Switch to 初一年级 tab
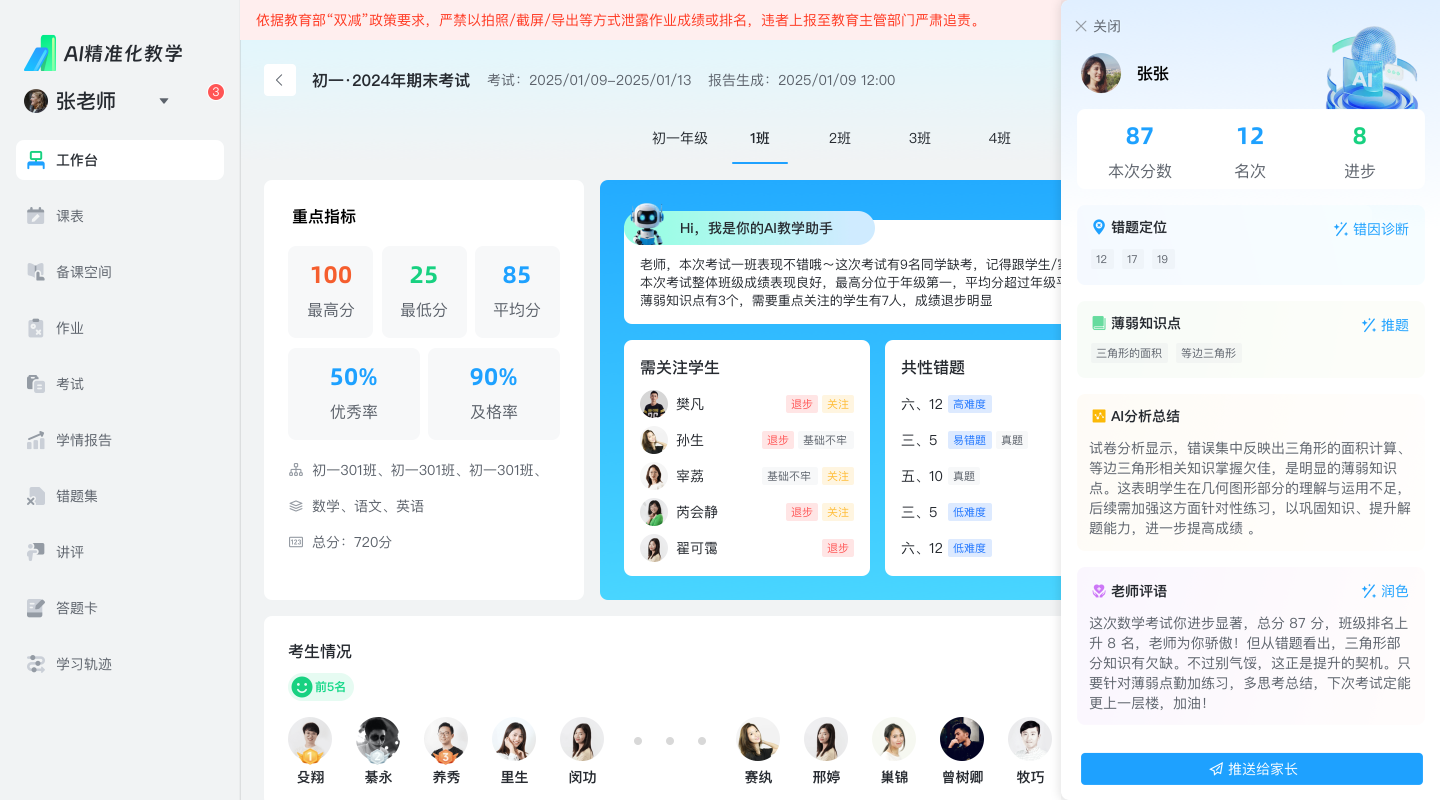Viewport: 1440px width, 800px height. [x=680, y=138]
